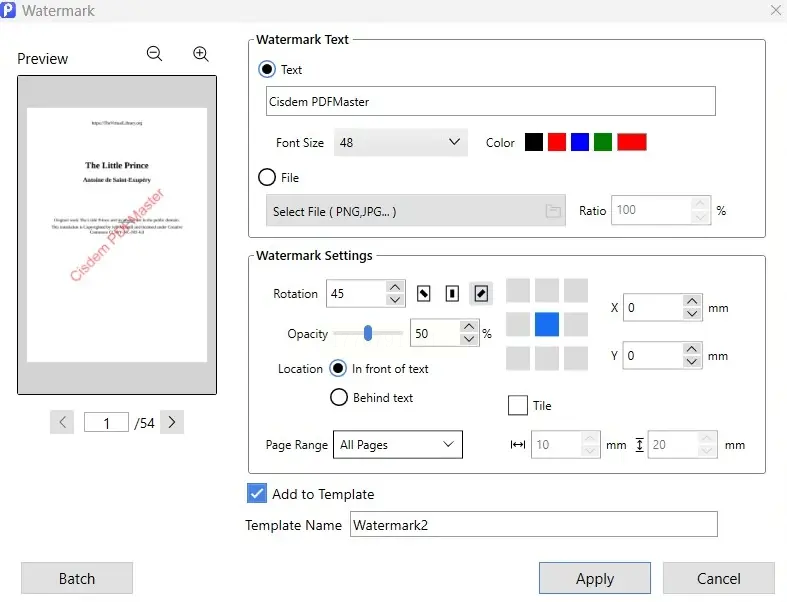Enable the Tile checkbox
Screen dimensions: 787x602
(517, 405)
